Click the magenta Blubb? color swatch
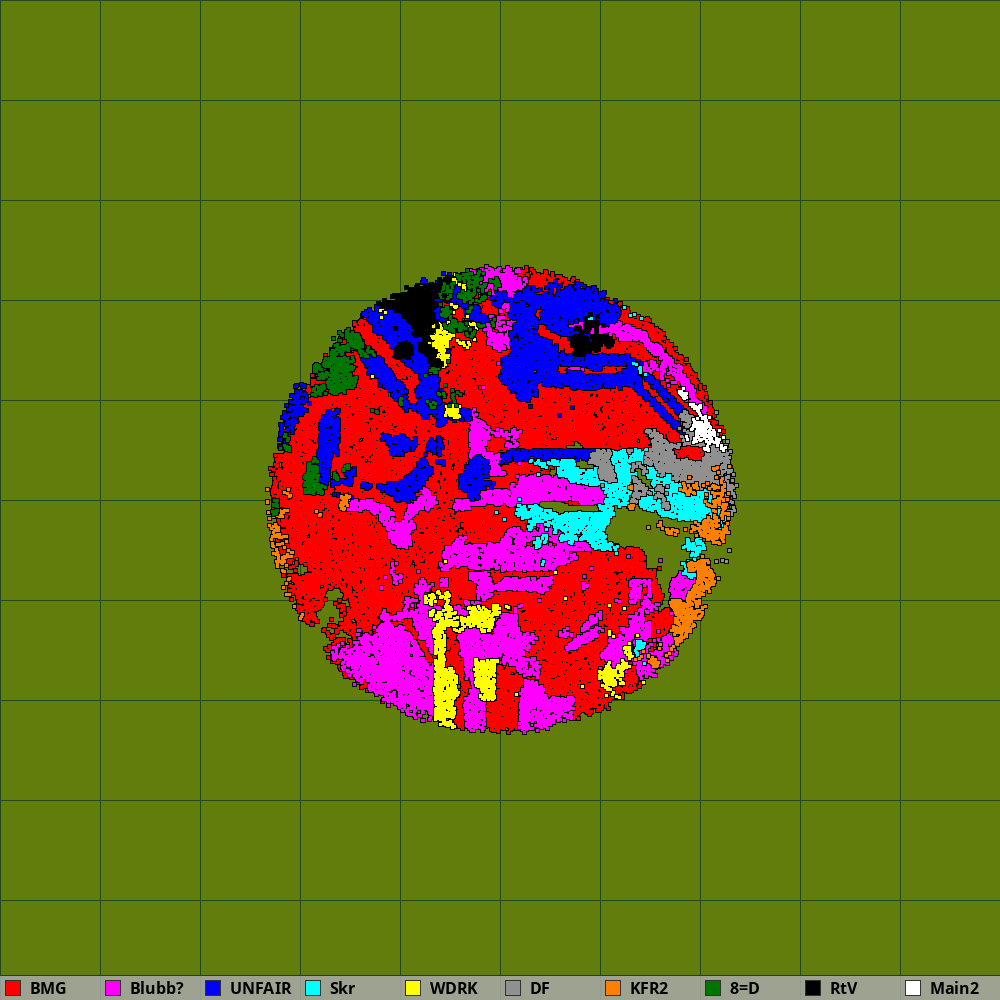 tap(113, 988)
